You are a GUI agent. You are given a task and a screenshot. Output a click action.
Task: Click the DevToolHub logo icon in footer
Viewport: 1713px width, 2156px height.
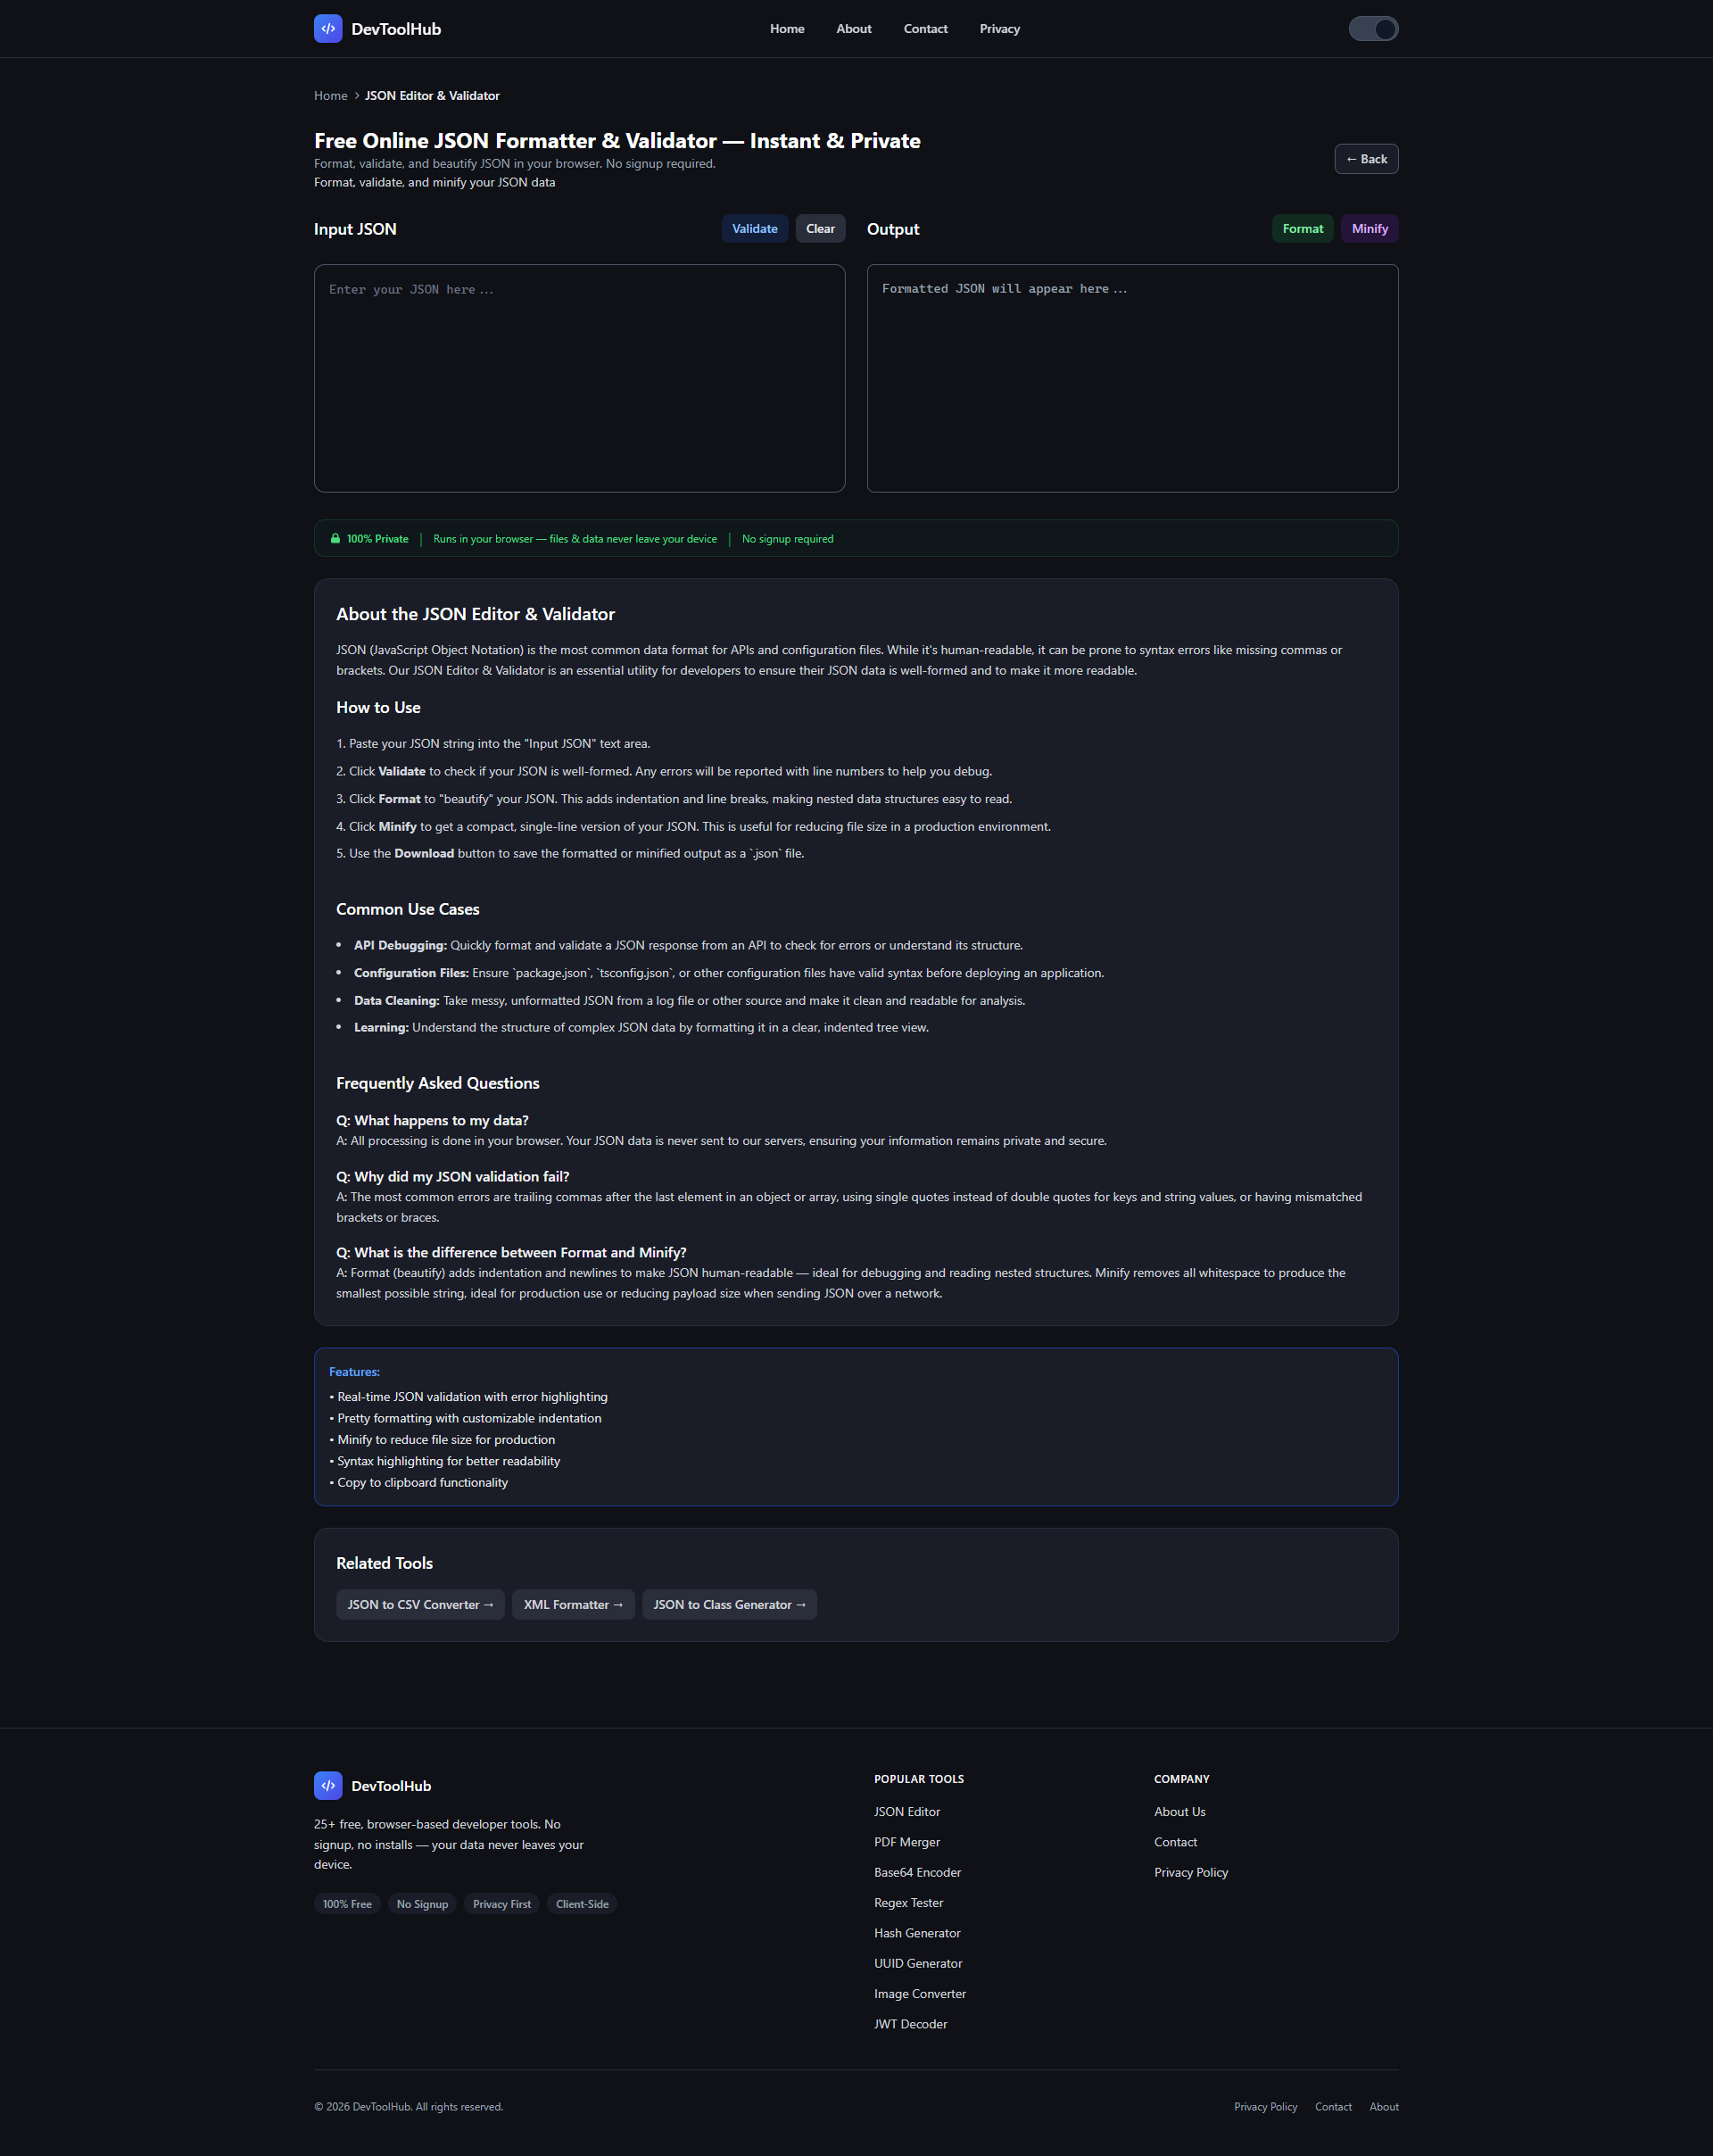(x=329, y=1785)
